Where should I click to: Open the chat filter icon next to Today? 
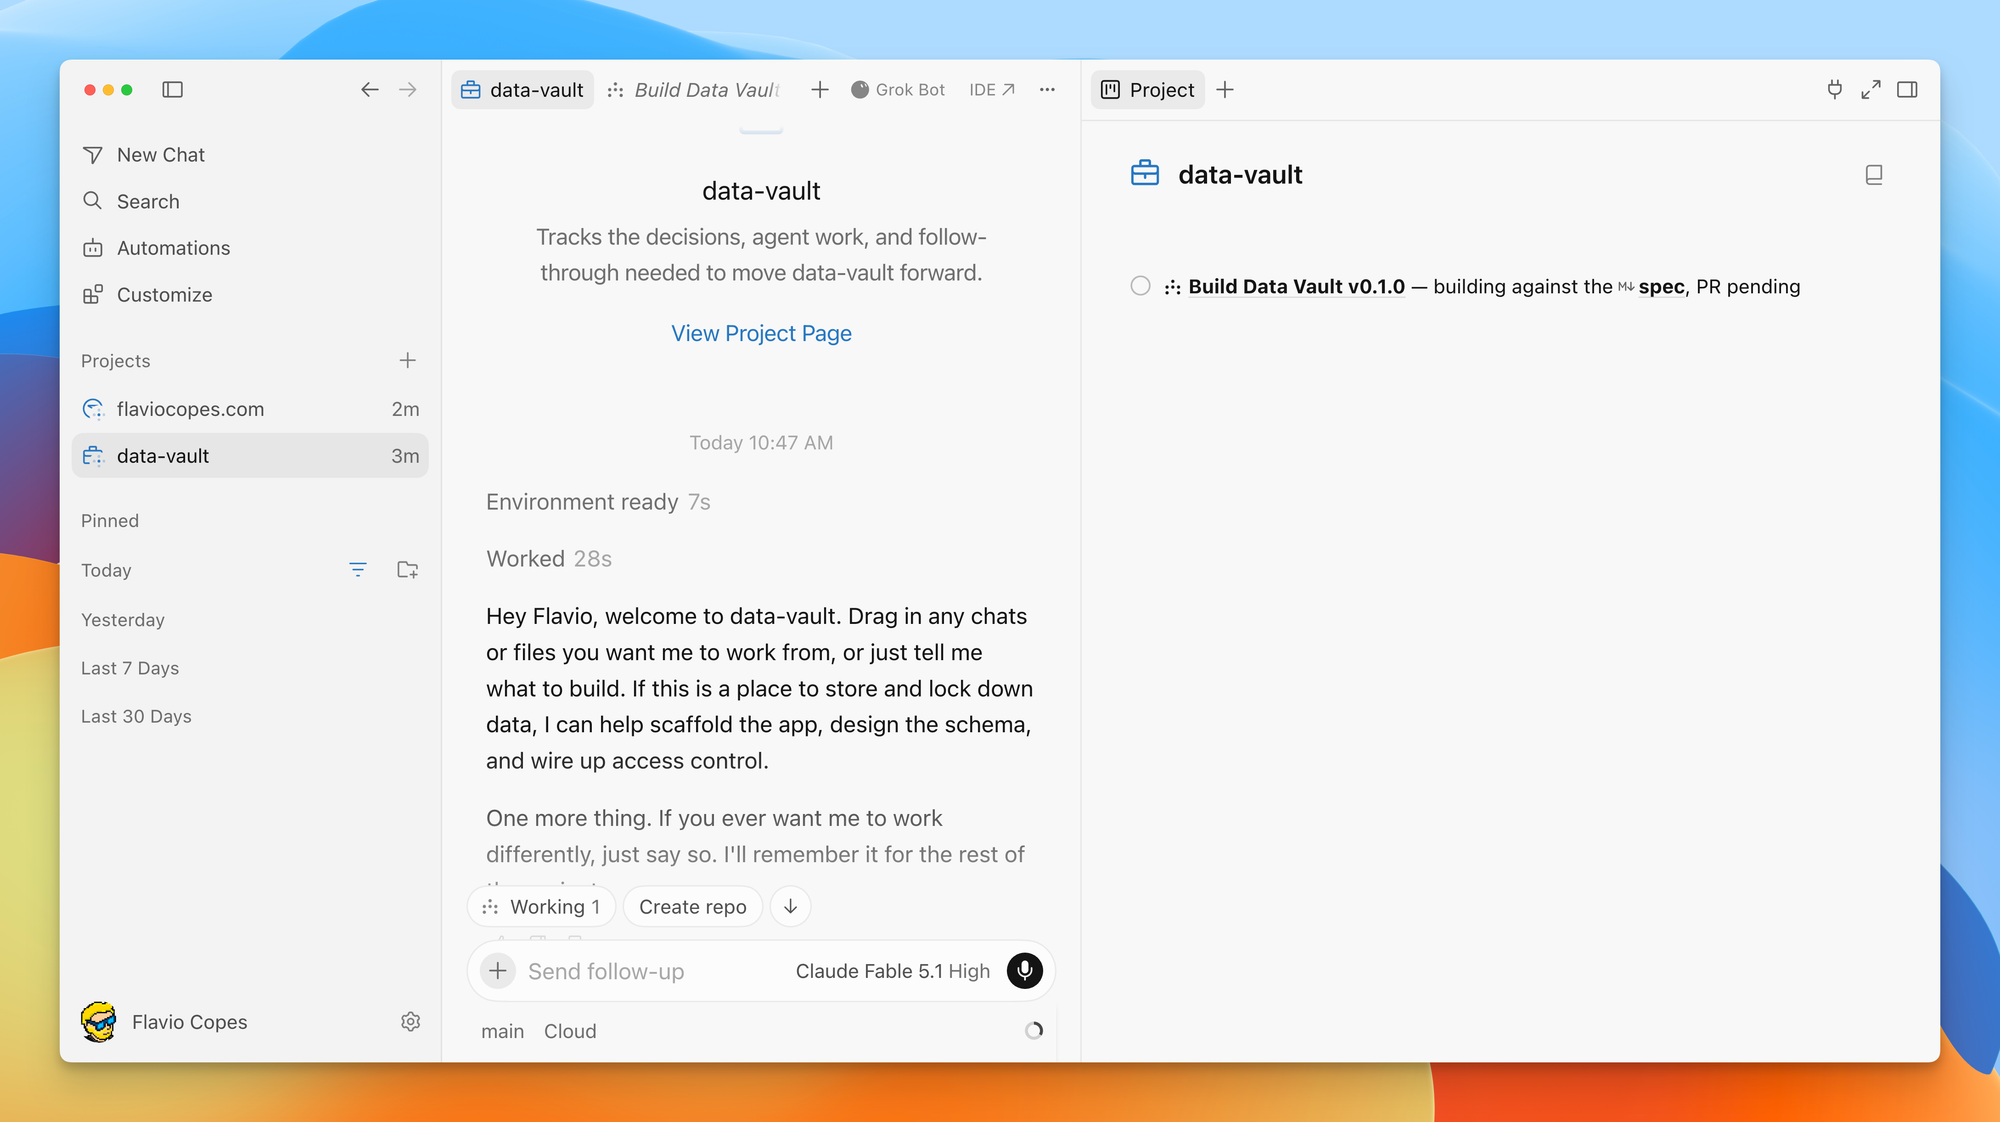[x=358, y=570]
